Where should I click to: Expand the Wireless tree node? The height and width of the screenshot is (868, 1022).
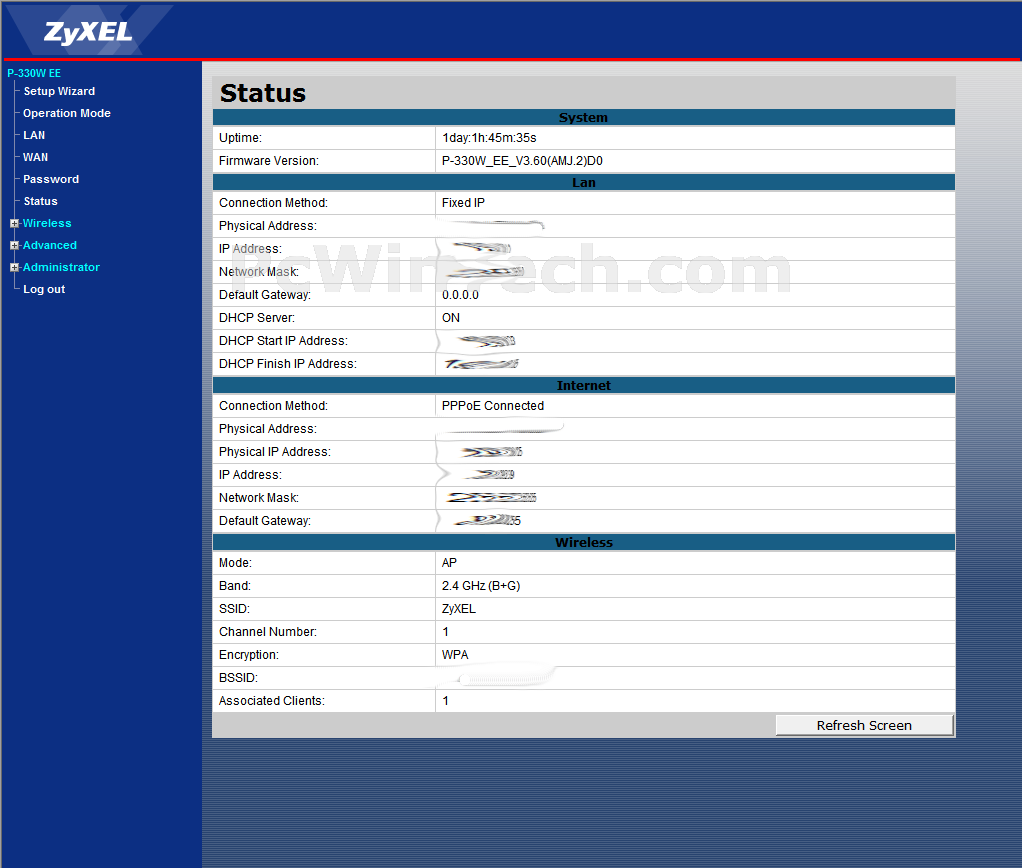click(x=14, y=224)
